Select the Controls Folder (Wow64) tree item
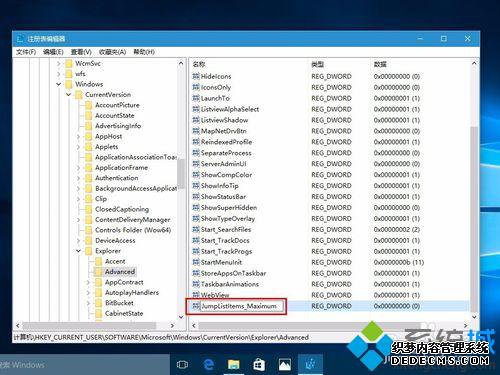 tap(133, 230)
